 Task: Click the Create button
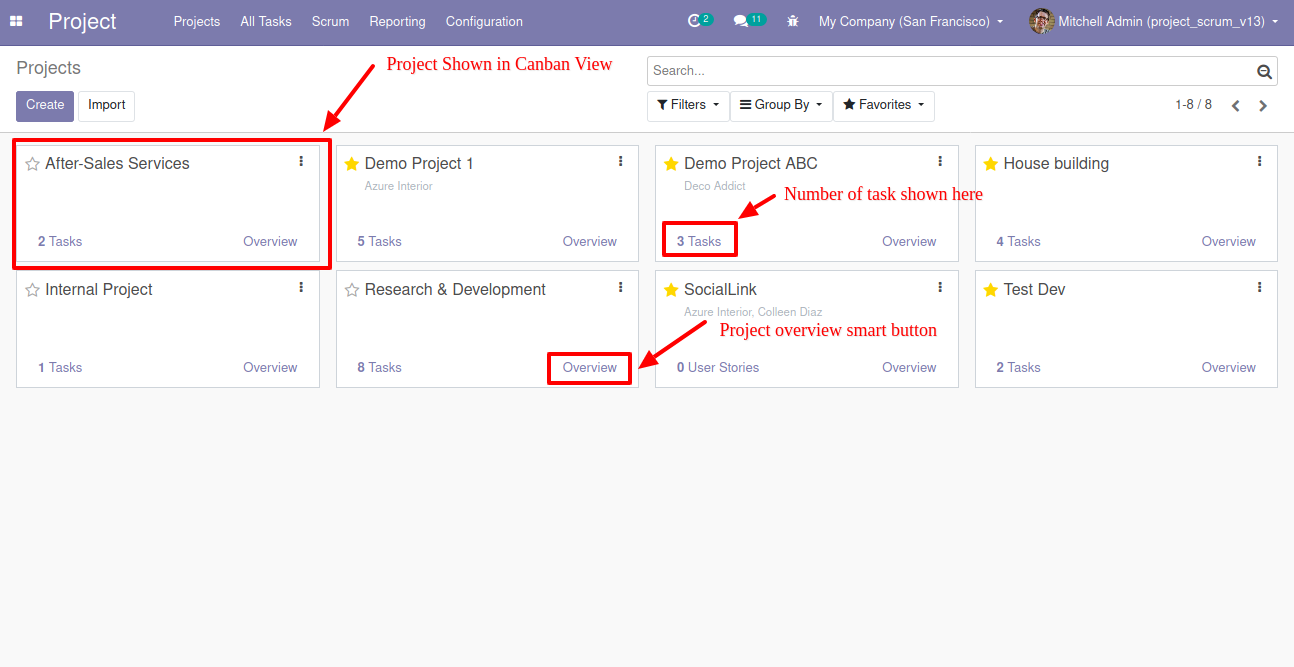(44, 105)
